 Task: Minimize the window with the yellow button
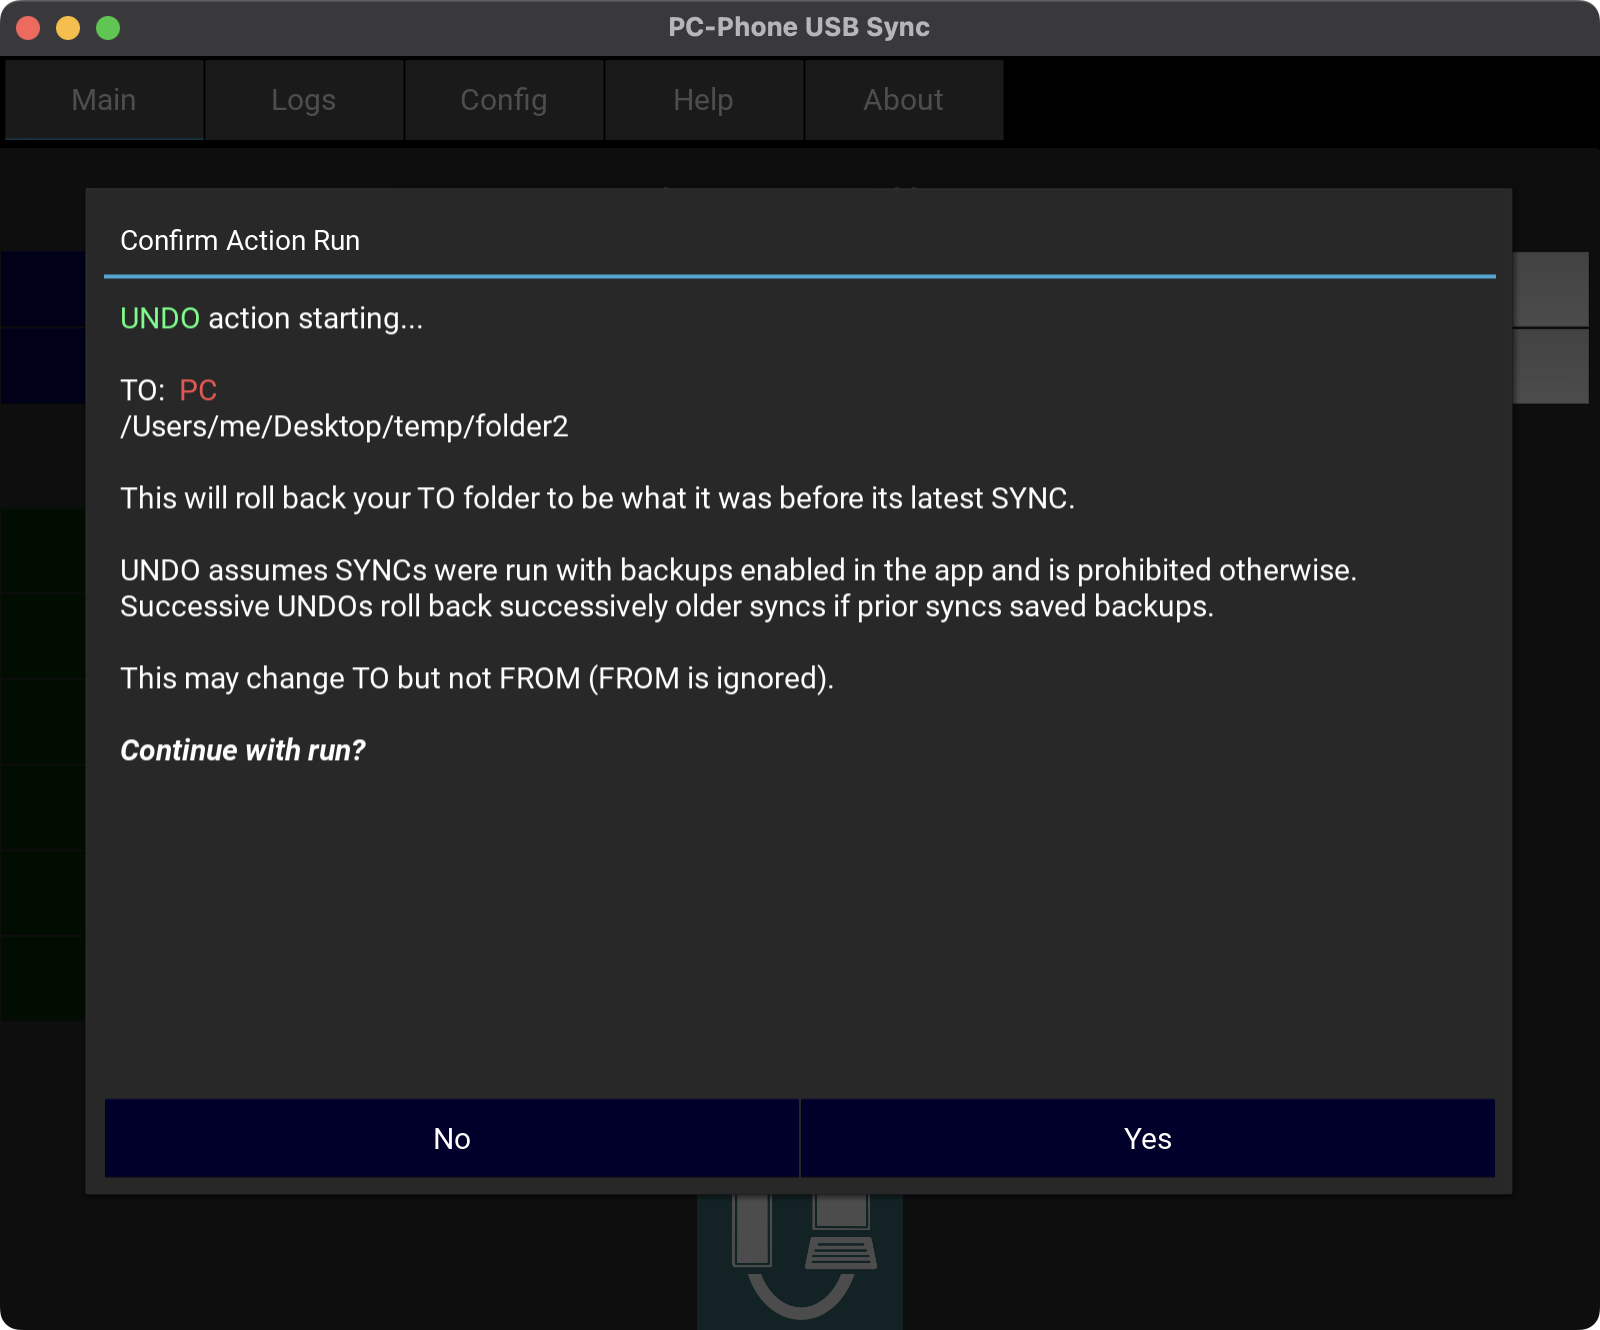point(68,28)
